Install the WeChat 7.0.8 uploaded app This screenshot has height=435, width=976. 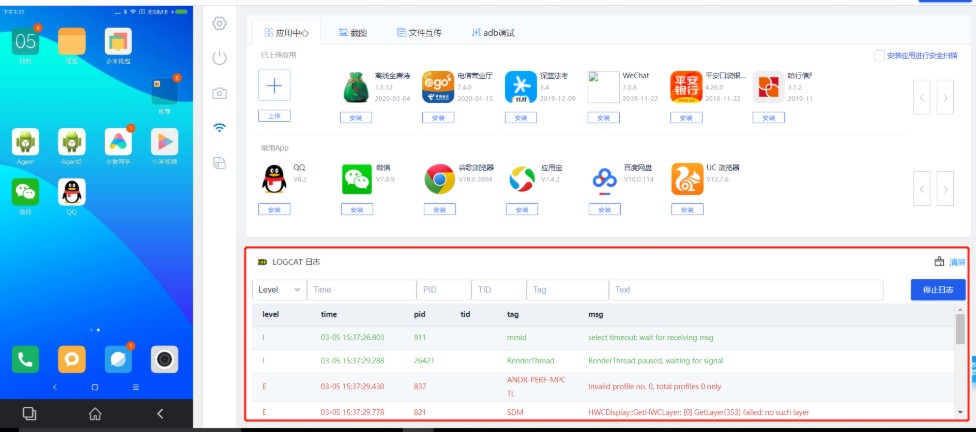pyautogui.click(x=603, y=118)
